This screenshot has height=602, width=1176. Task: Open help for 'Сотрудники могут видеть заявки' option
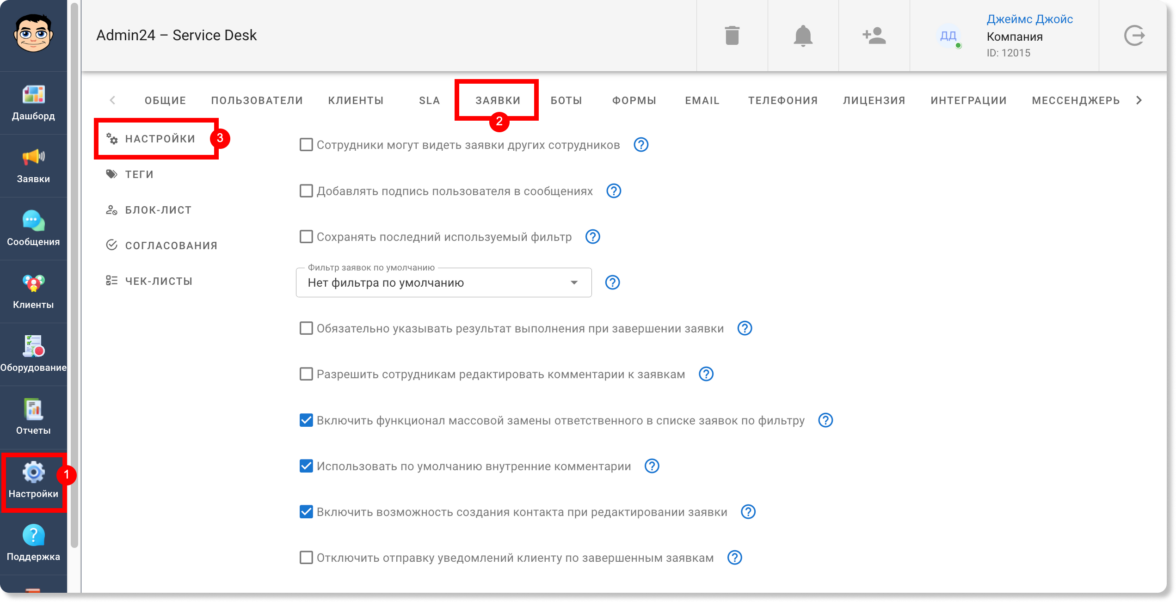point(640,145)
